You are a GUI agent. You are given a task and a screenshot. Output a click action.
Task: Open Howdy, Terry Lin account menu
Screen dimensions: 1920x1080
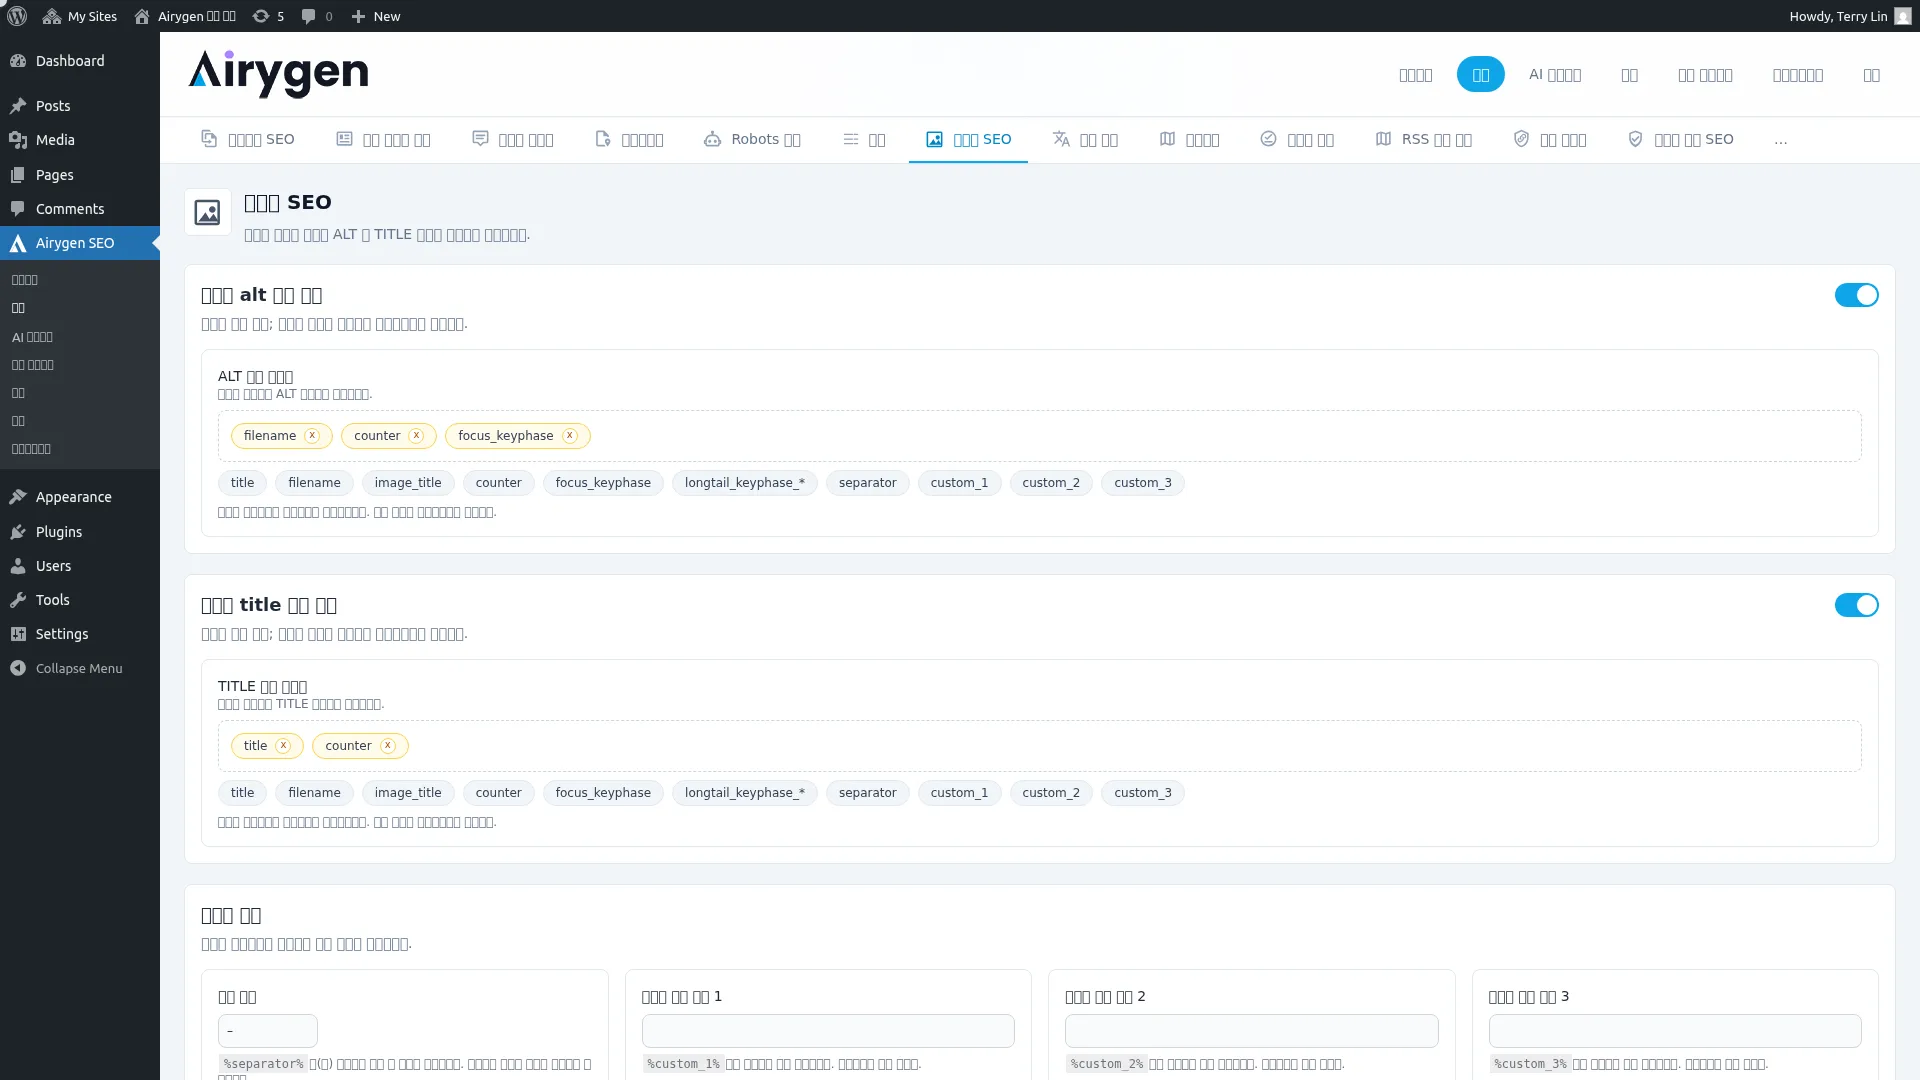point(1850,16)
